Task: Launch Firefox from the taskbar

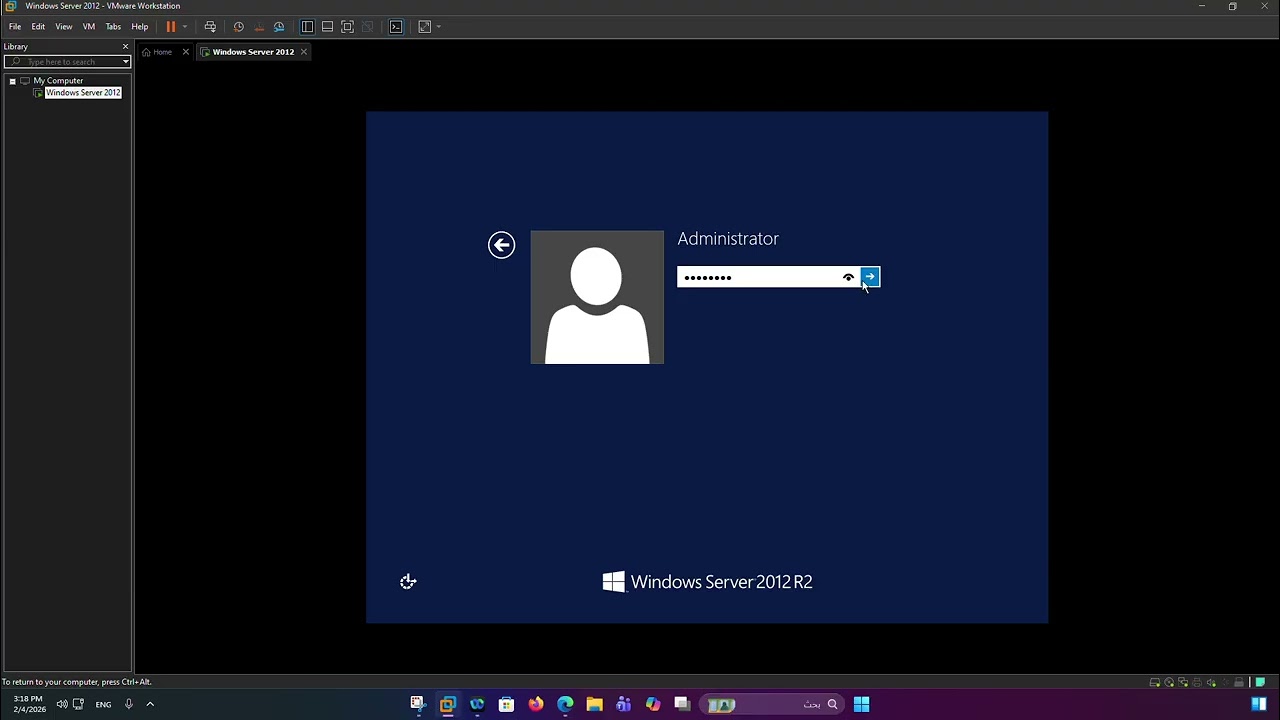Action: 536,704
